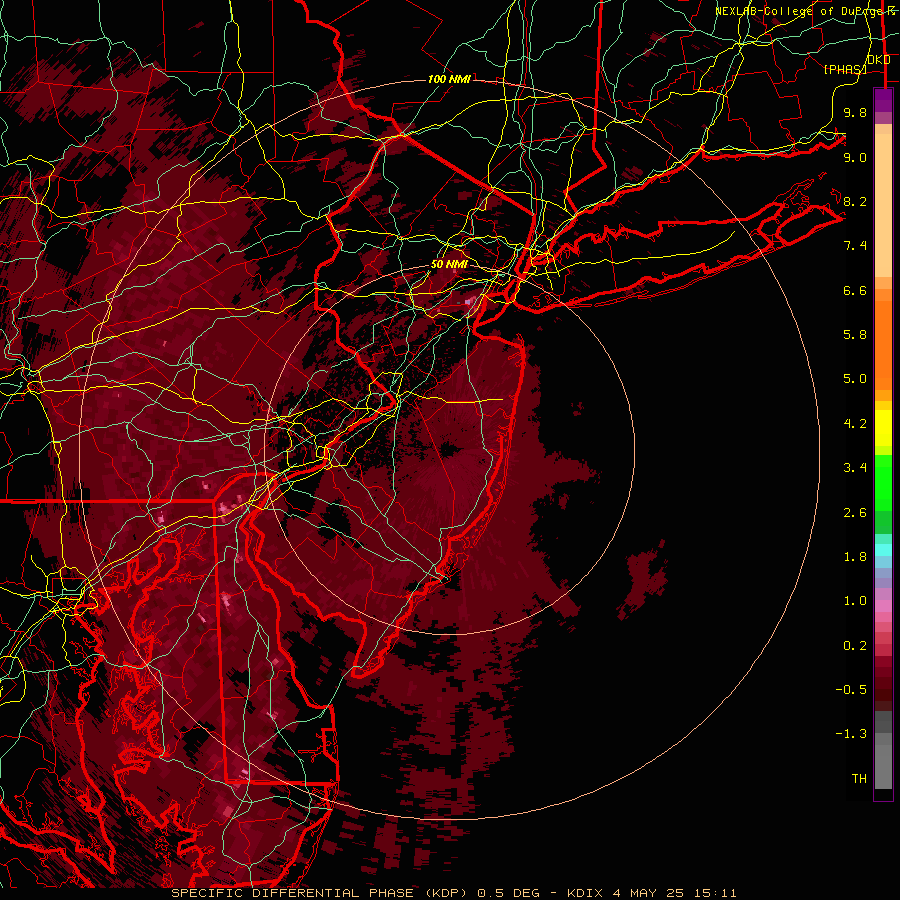900x900 pixels.
Task: Click the 5.0 legend value
Action: [x=855, y=379]
